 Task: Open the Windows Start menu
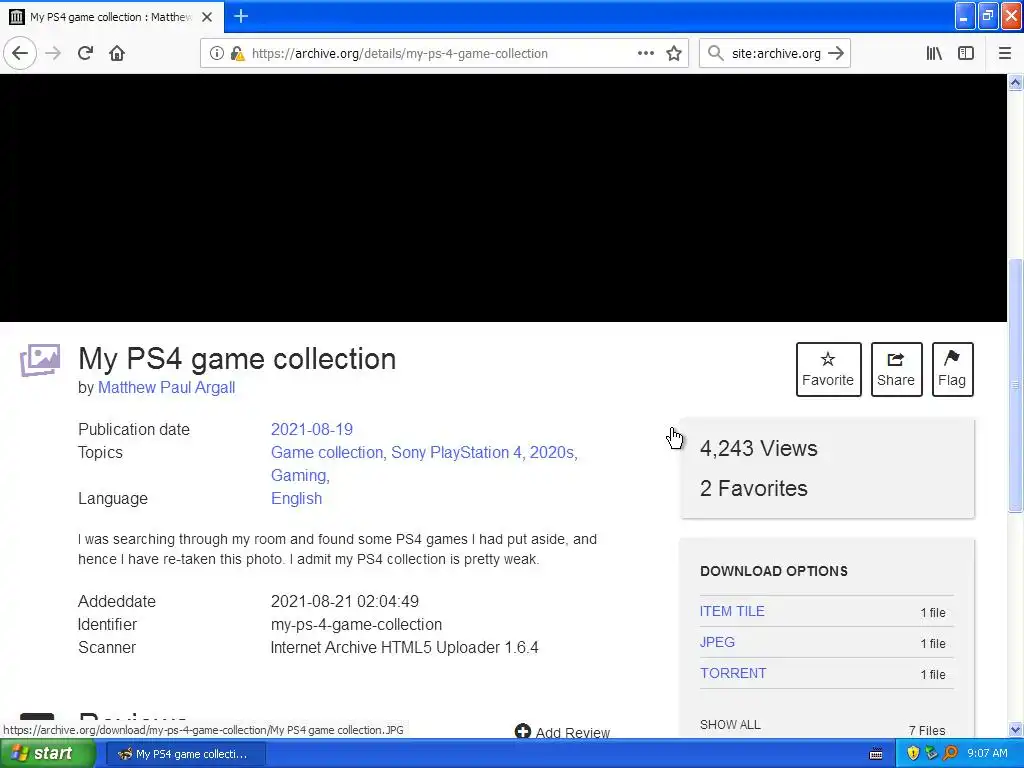coord(48,754)
